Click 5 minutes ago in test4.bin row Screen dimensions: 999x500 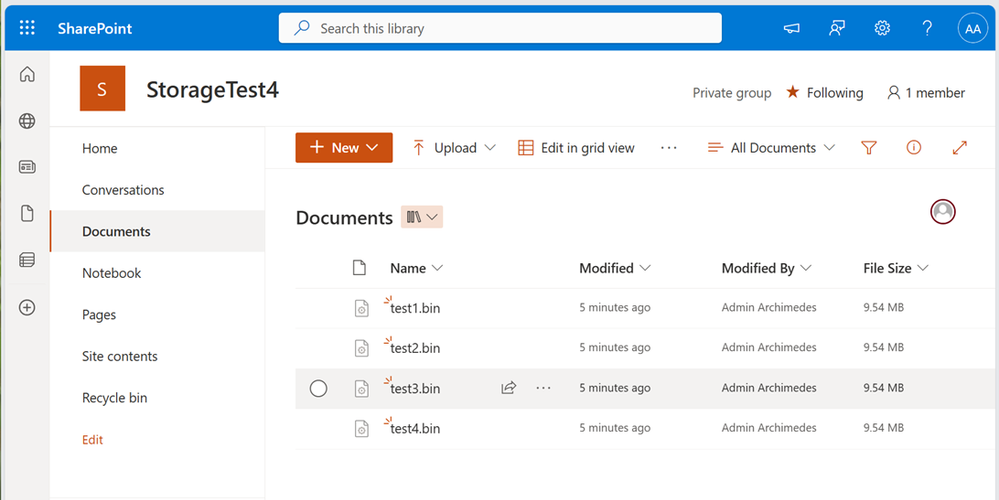pyautogui.click(x=615, y=428)
